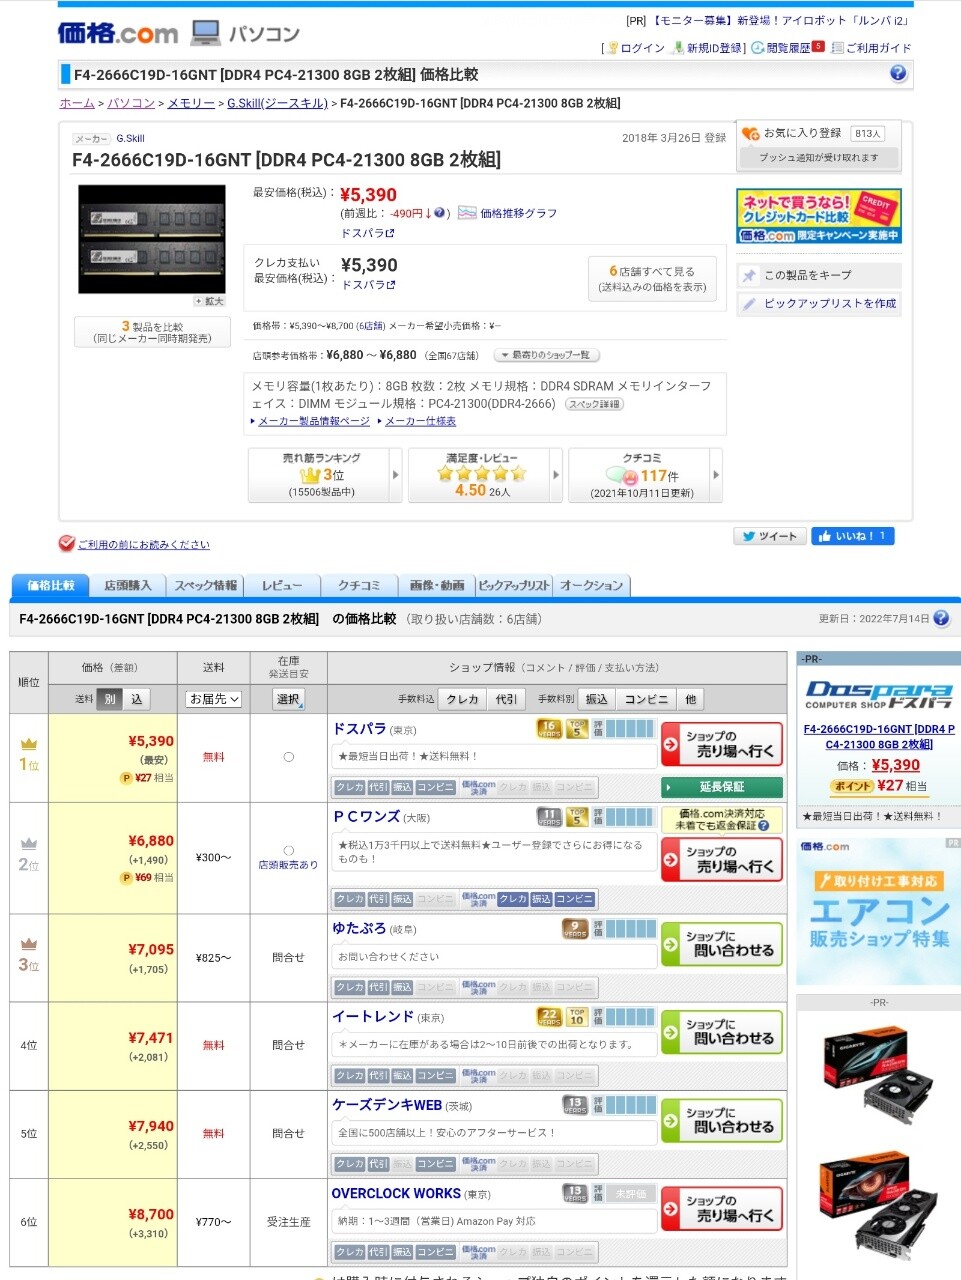Toggle the クレカ payment fee filter
The height and width of the screenshot is (1280, 961).
(462, 699)
